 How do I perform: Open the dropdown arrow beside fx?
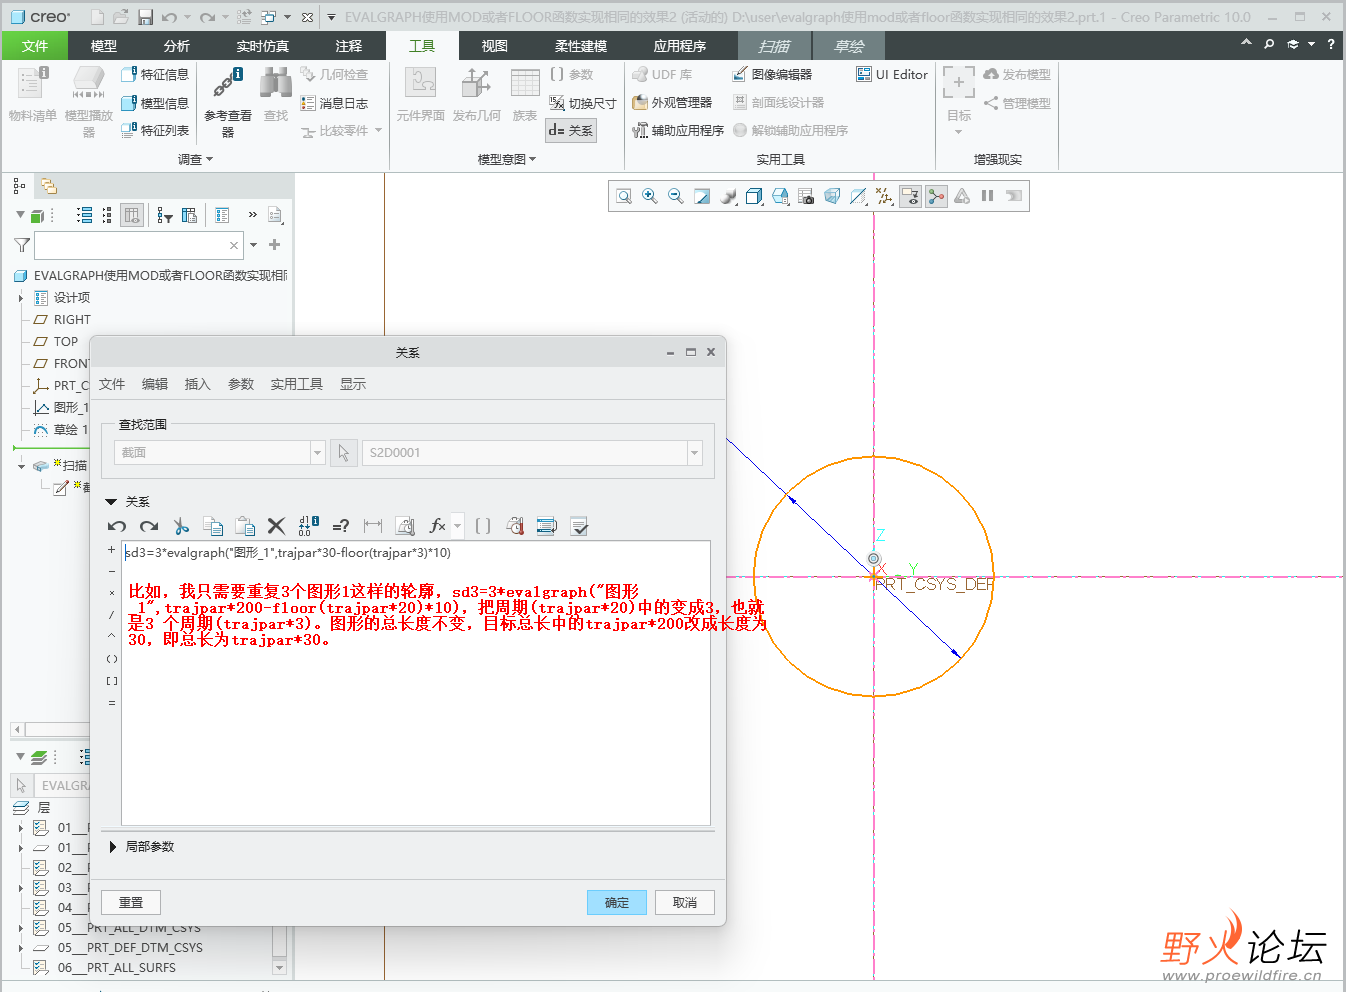pyautogui.click(x=457, y=526)
